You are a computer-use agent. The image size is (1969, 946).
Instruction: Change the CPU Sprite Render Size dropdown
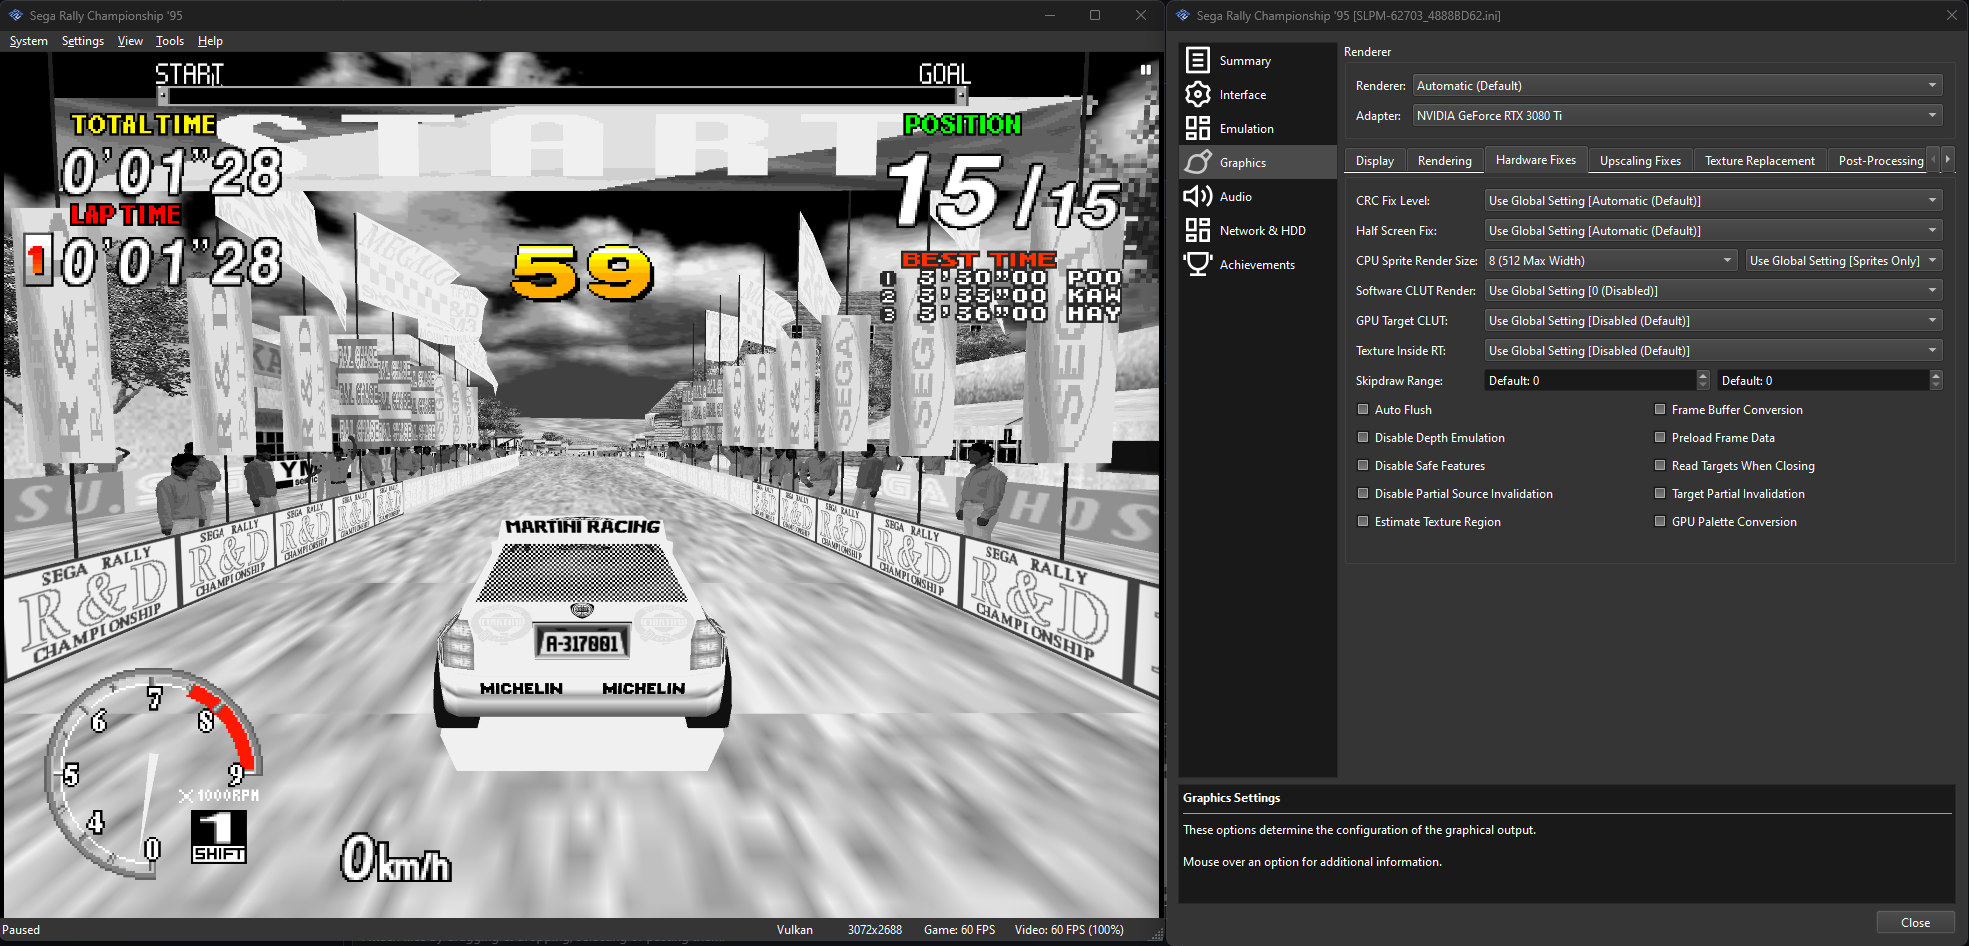point(1609,260)
